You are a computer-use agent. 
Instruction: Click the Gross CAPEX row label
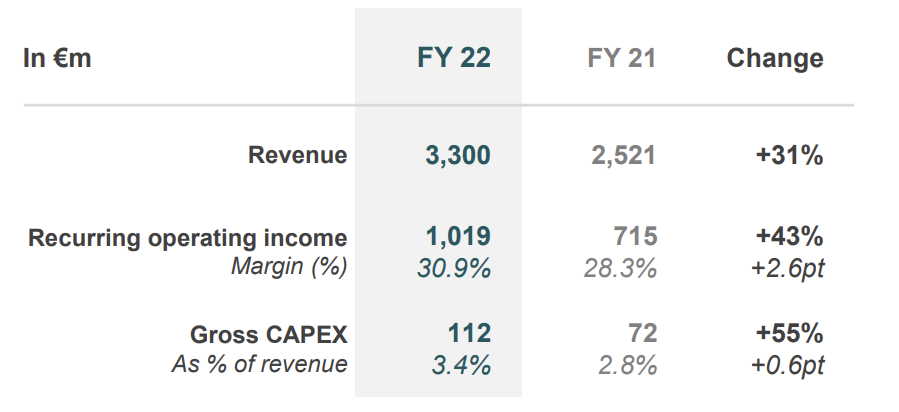pyautogui.click(x=269, y=335)
